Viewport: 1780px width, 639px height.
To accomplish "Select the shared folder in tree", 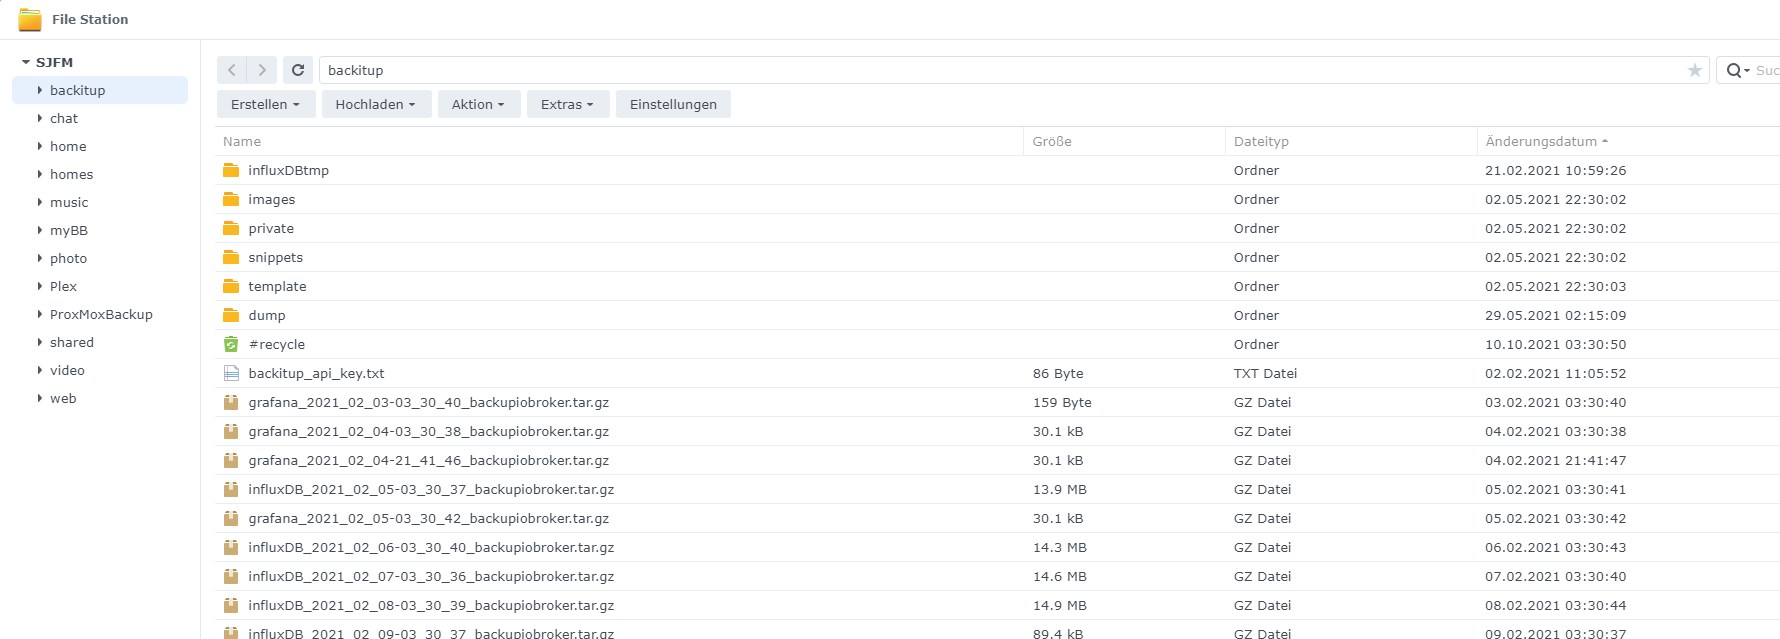I will (x=72, y=342).
